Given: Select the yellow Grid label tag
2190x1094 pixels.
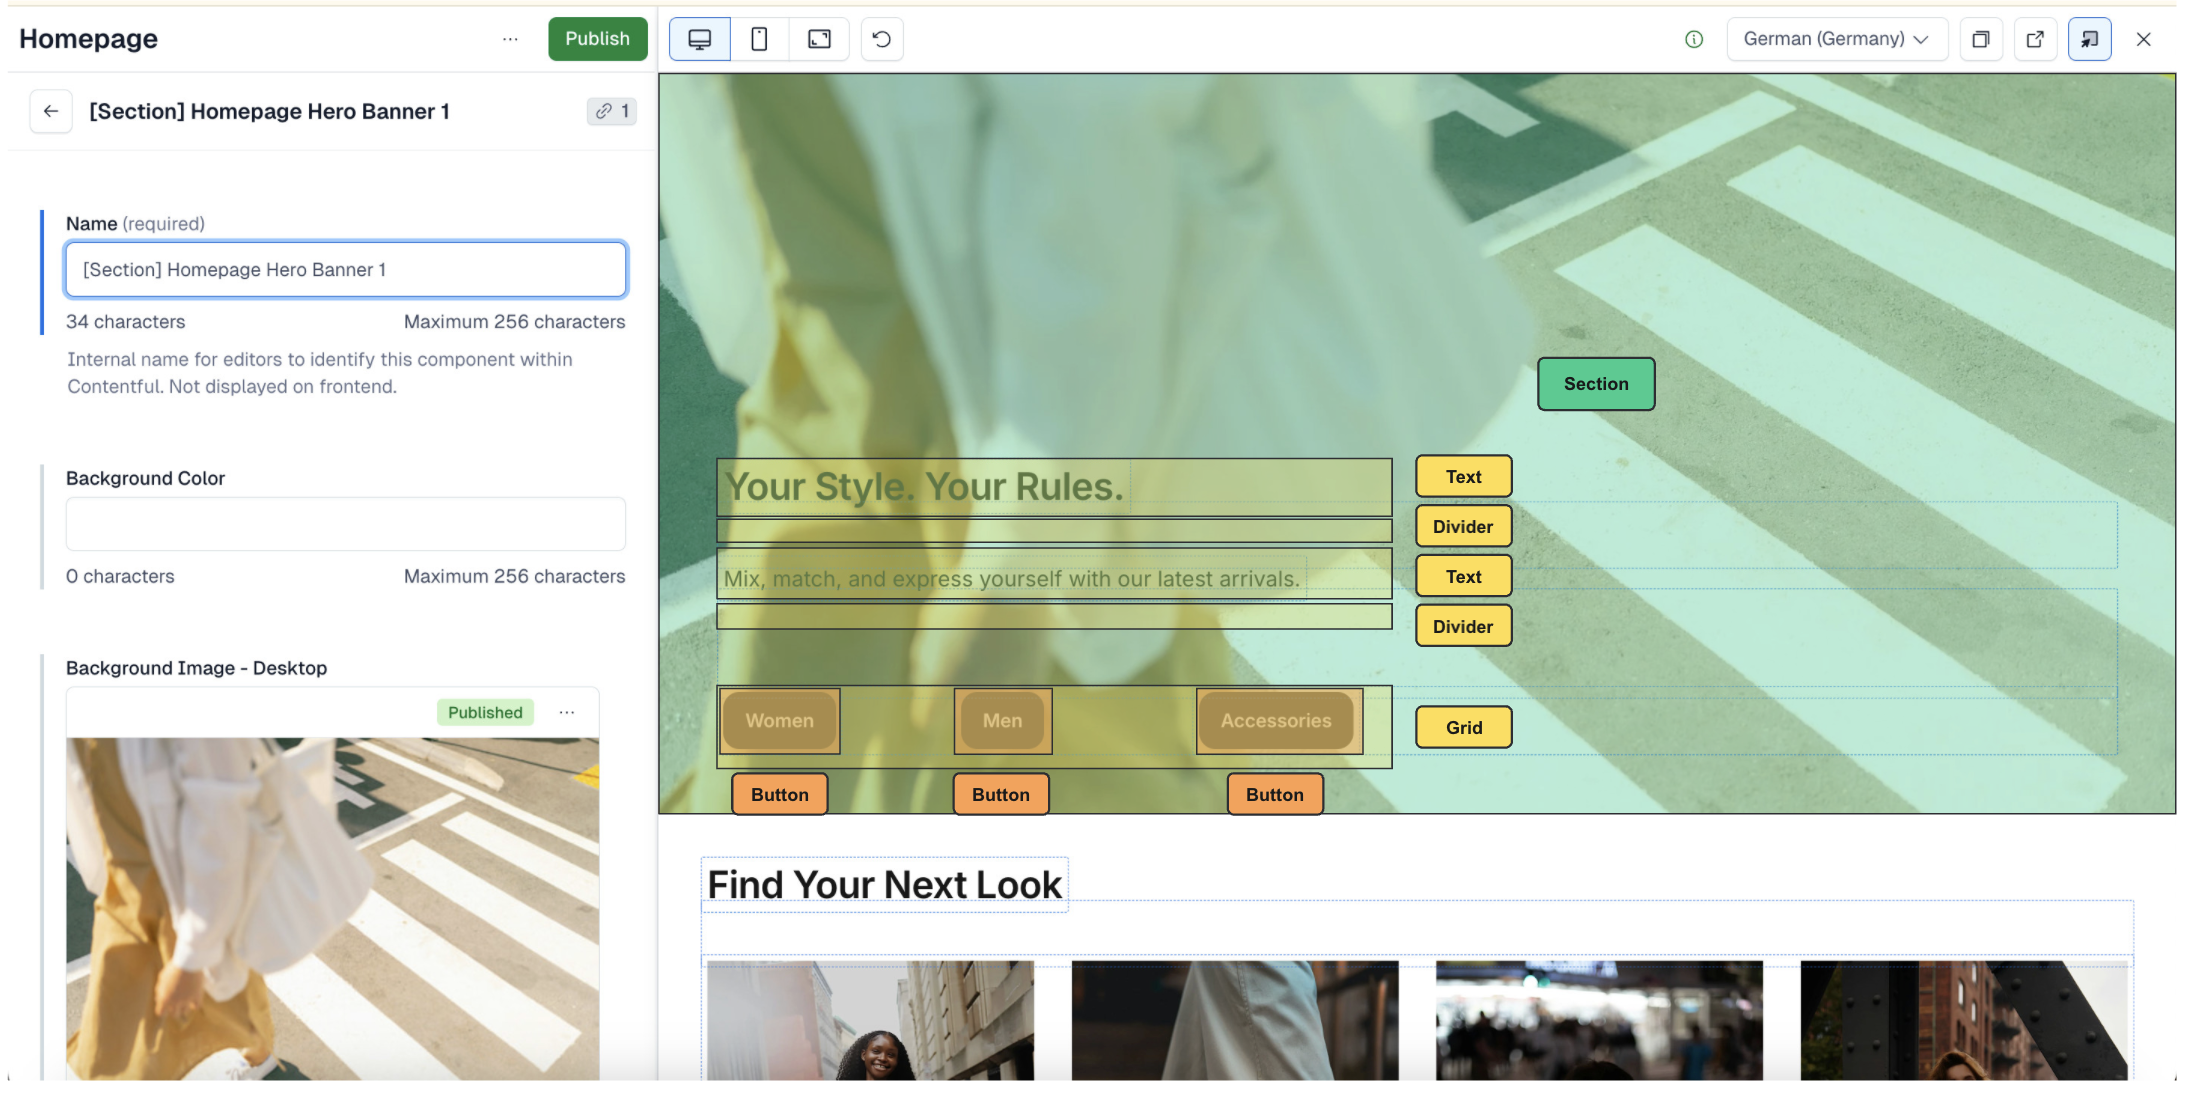Looking at the screenshot, I should (x=1463, y=727).
